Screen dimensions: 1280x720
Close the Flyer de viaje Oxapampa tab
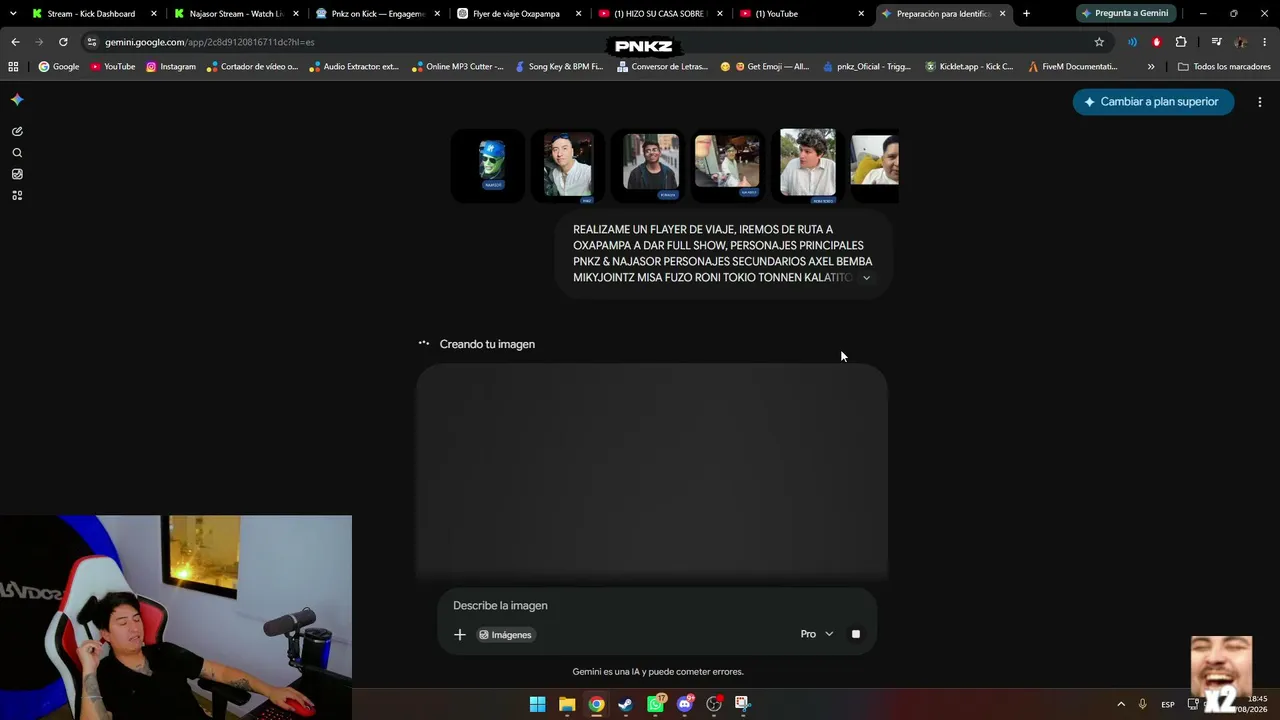click(x=579, y=14)
